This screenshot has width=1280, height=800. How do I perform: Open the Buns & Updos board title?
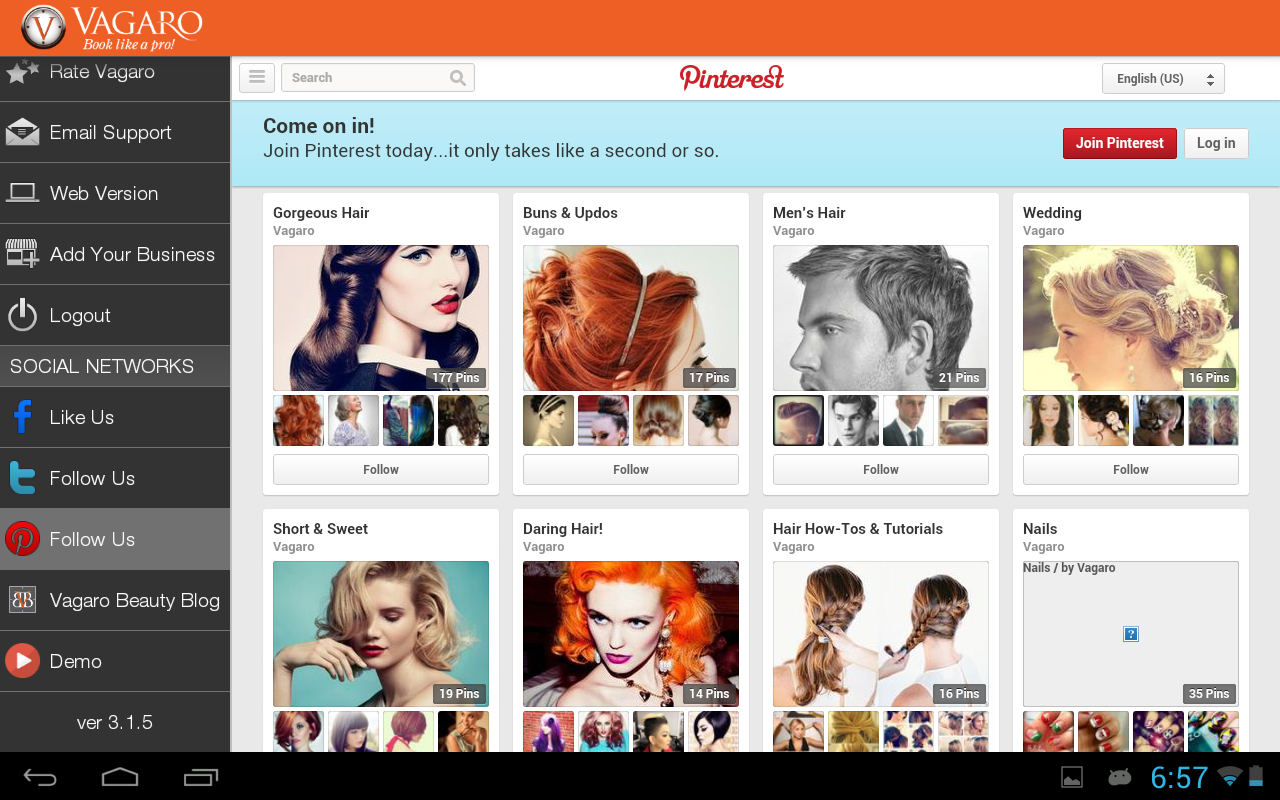(570, 213)
